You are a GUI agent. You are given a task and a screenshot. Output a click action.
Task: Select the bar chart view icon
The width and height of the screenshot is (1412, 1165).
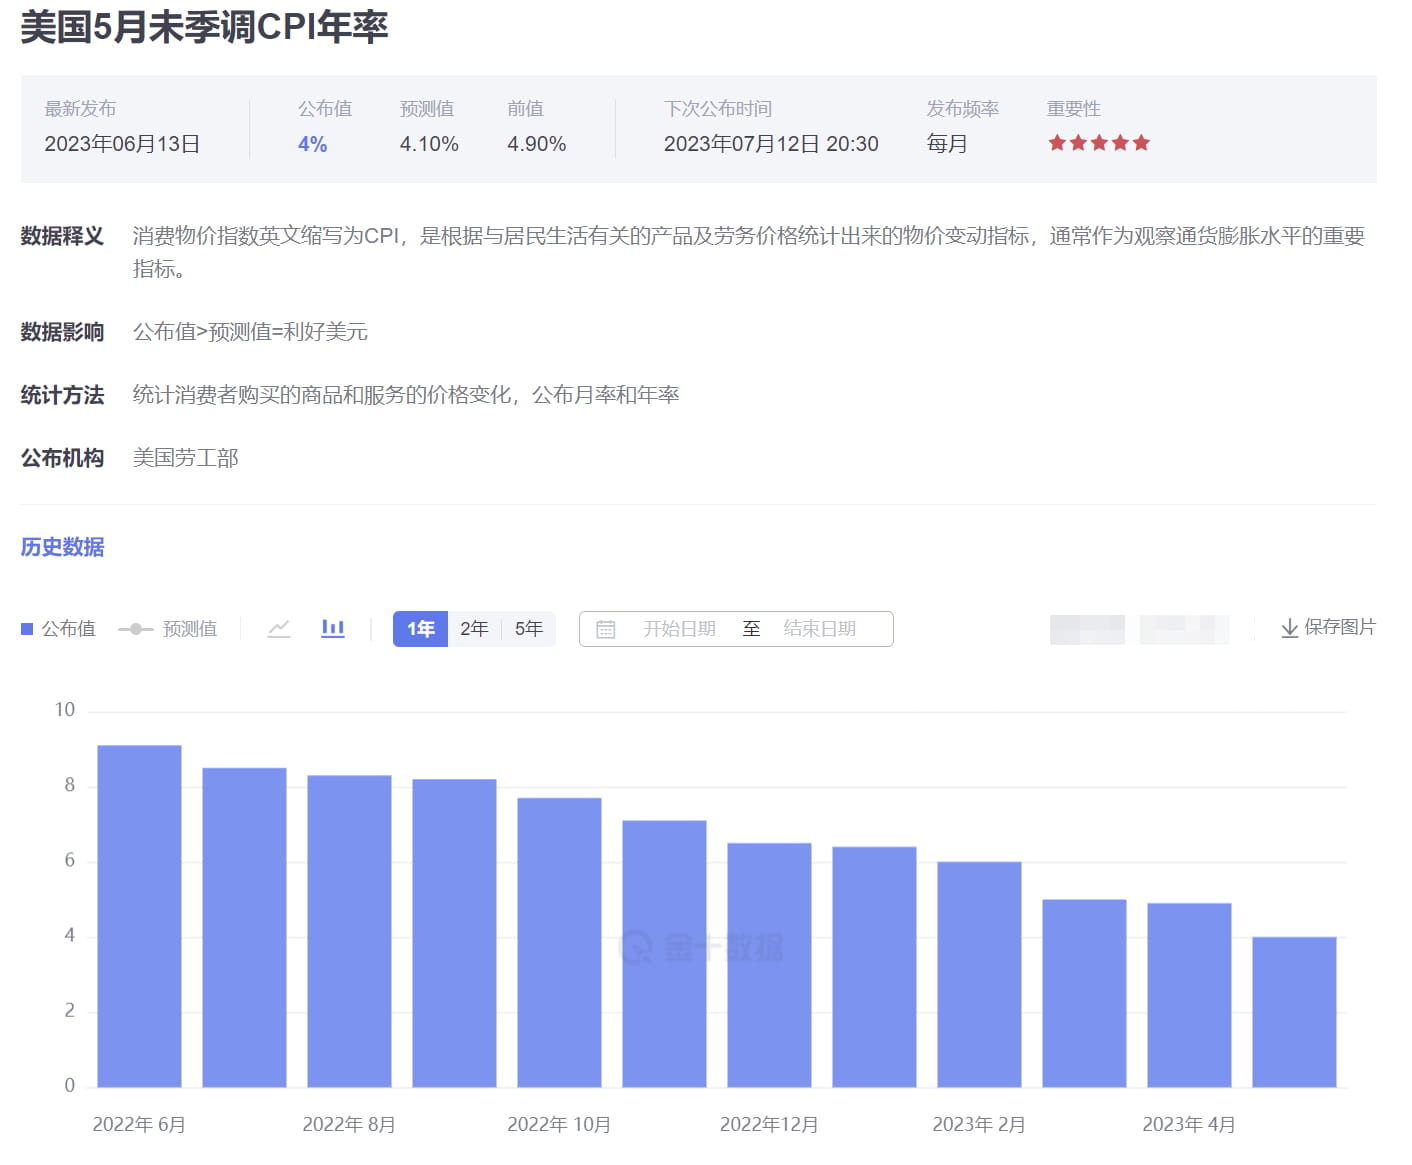click(x=332, y=628)
